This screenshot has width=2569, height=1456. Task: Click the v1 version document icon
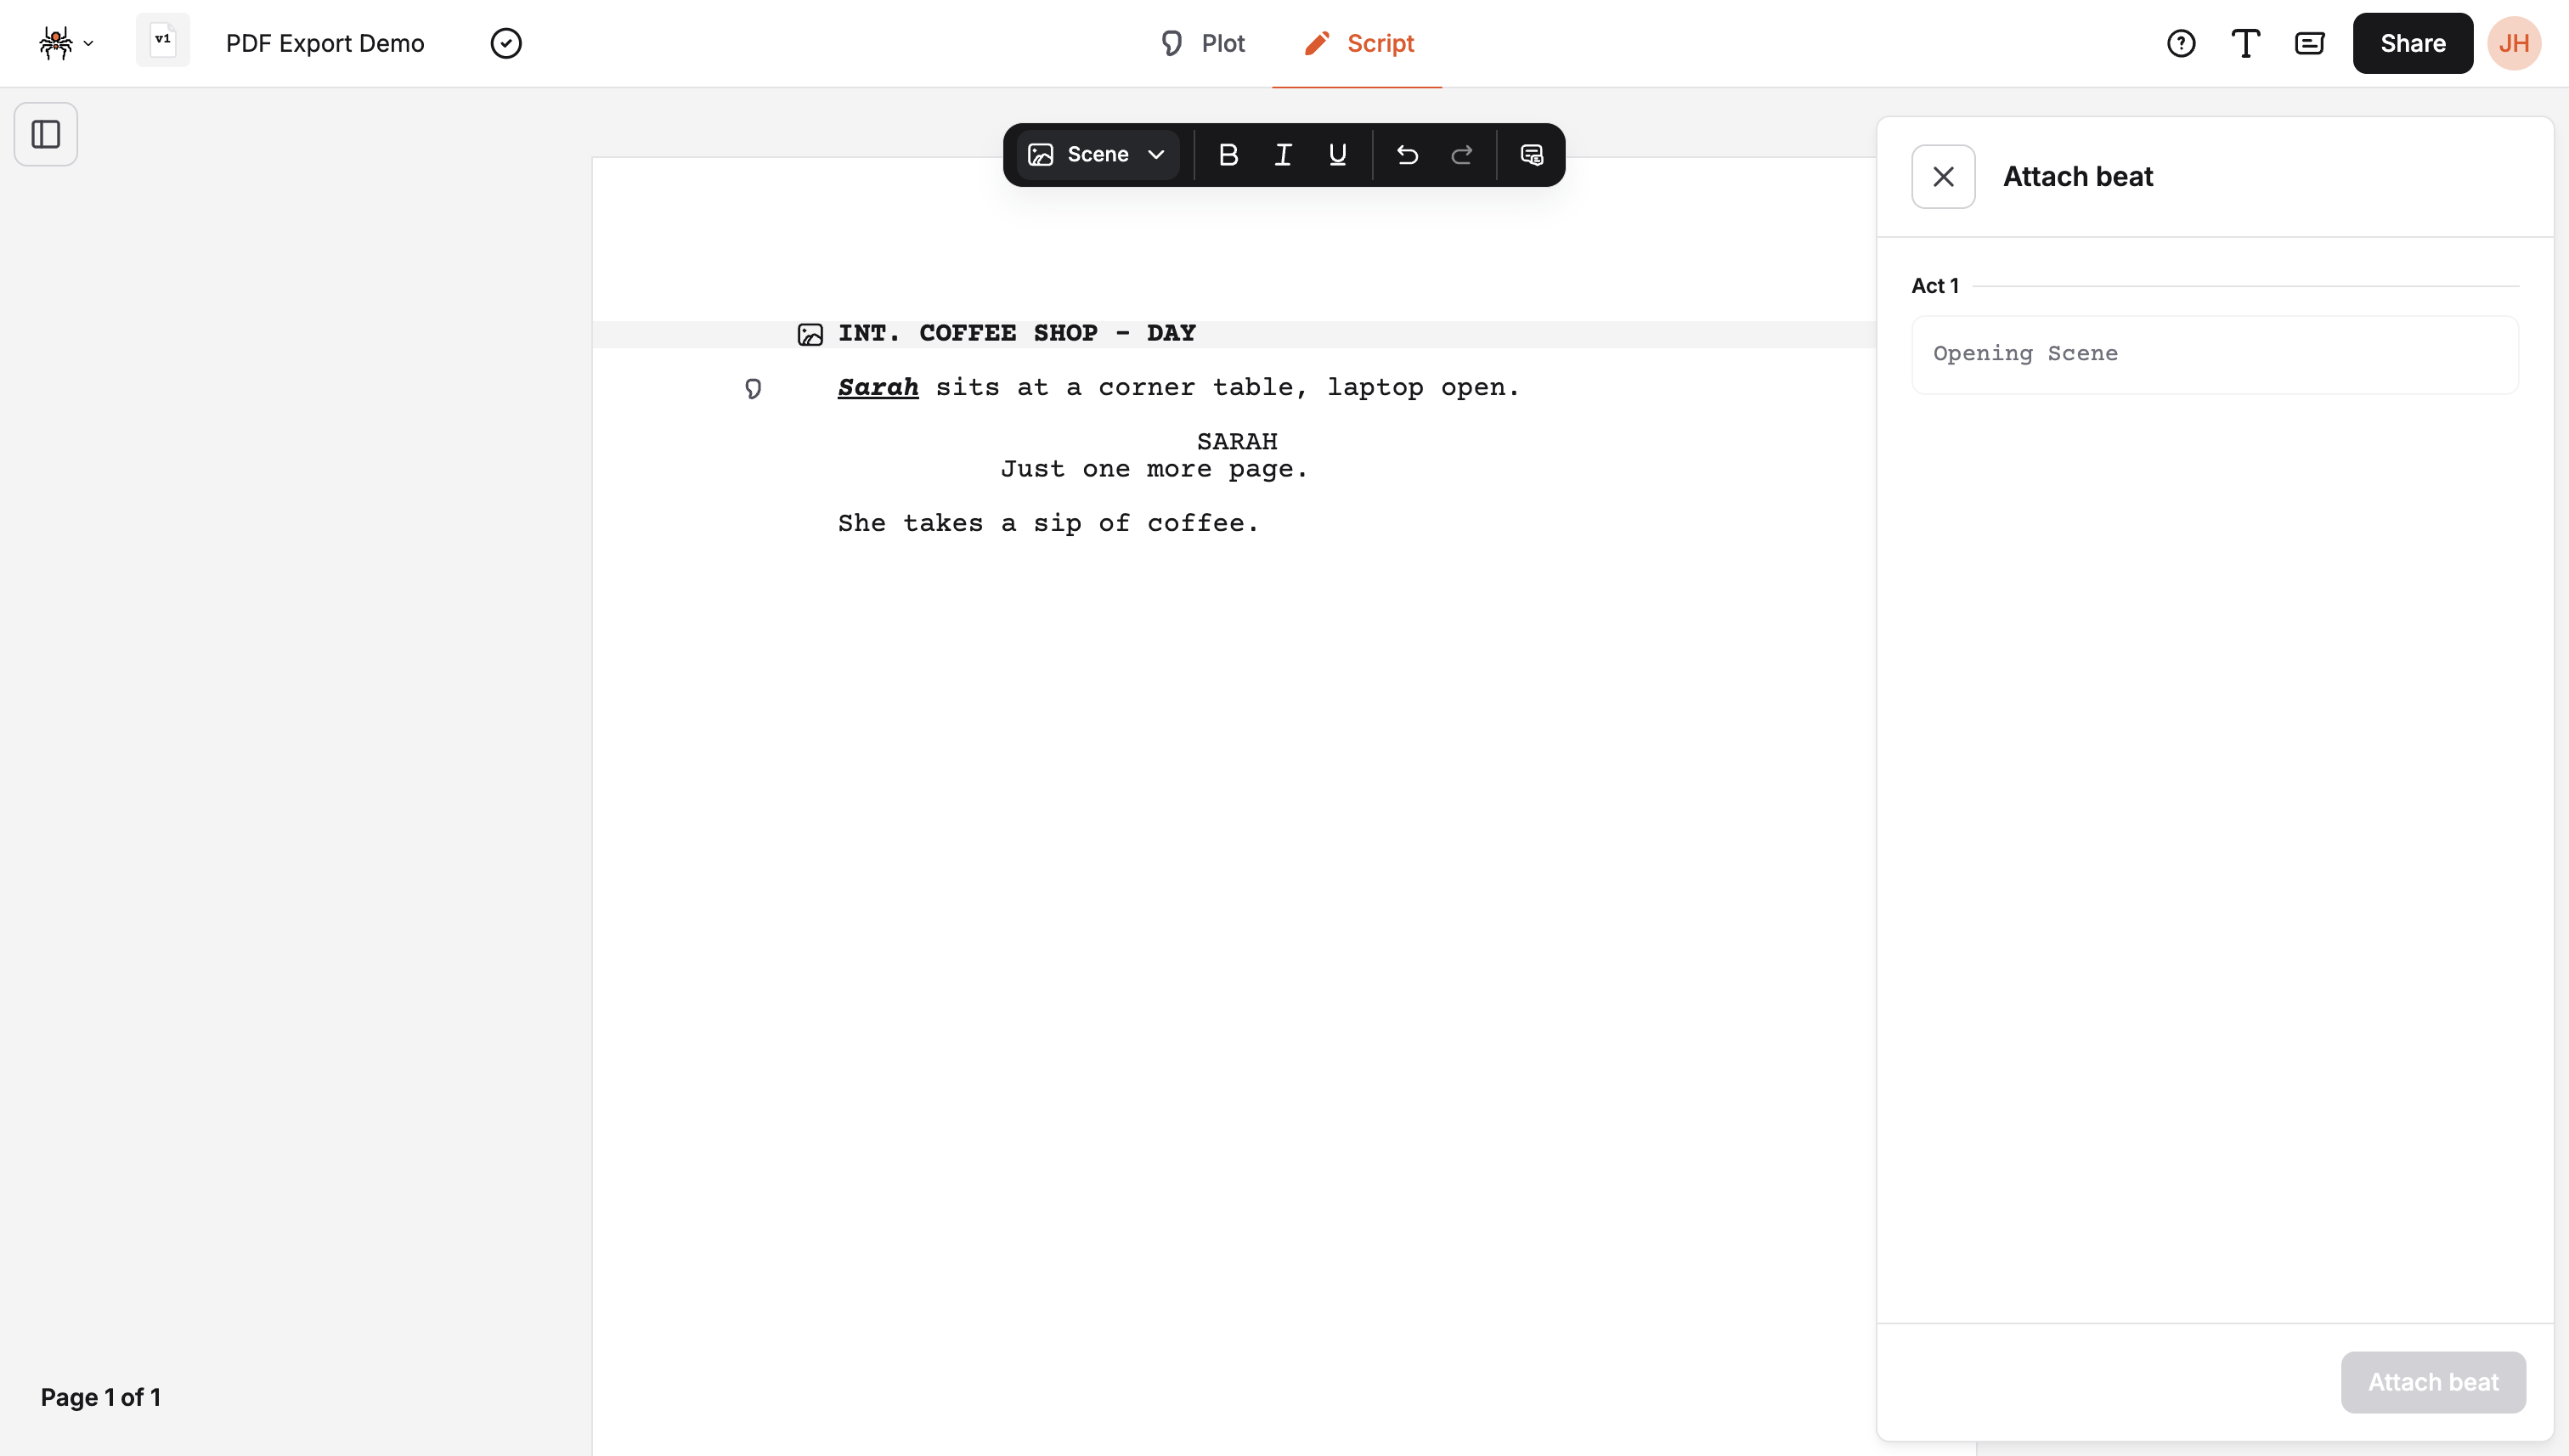[x=163, y=41]
